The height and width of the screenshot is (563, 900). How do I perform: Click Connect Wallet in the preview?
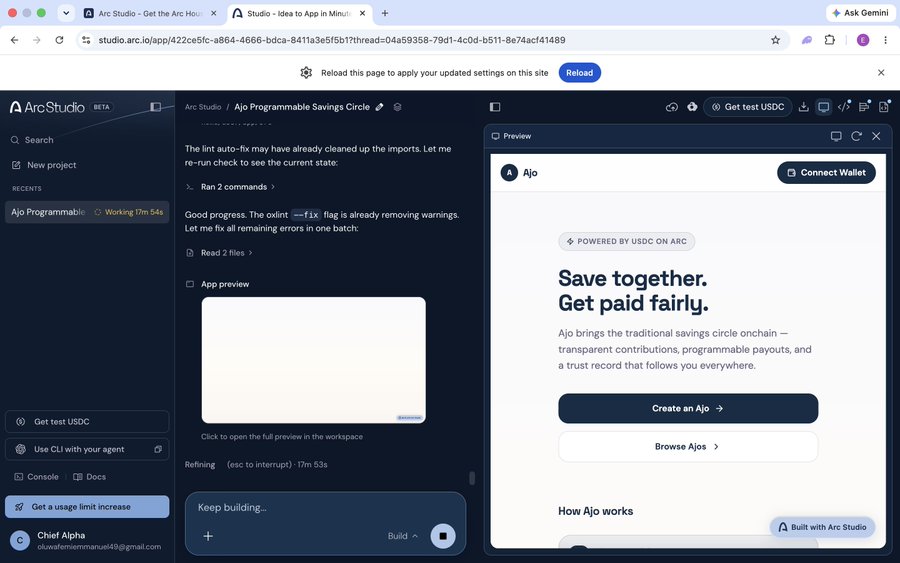(x=826, y=173)
